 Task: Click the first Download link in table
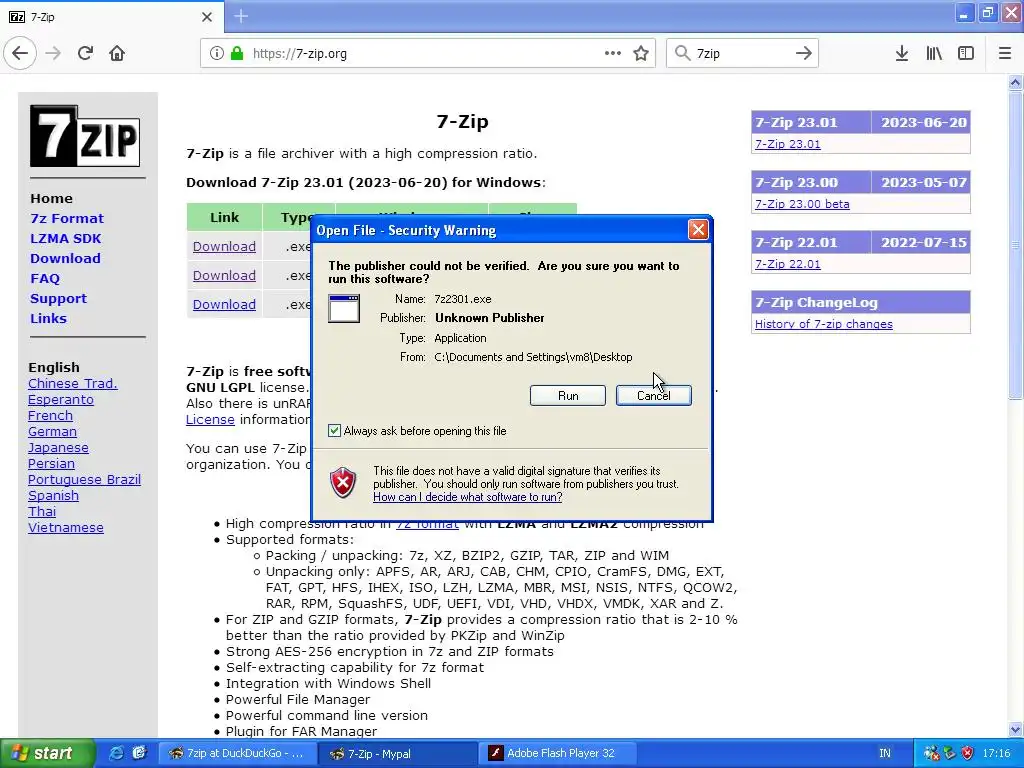tap(224, 246)
